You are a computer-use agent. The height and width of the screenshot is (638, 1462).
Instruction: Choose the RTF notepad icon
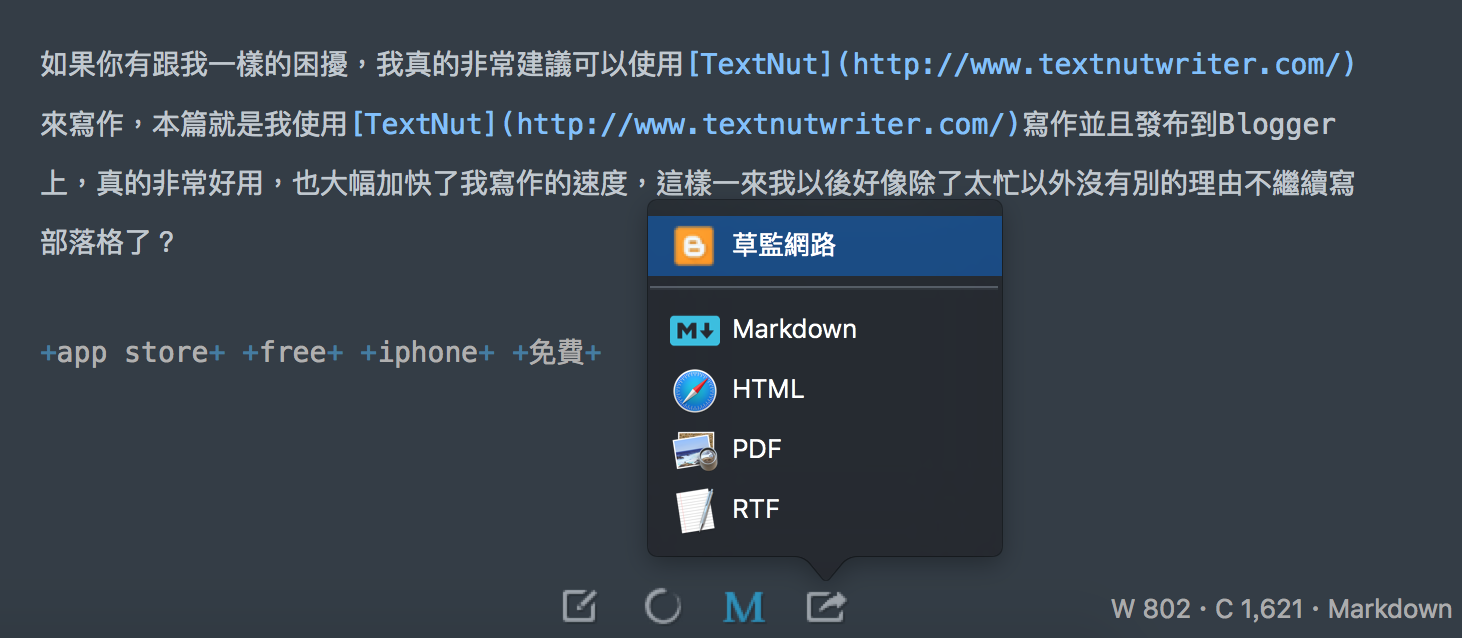pos(694,510)
